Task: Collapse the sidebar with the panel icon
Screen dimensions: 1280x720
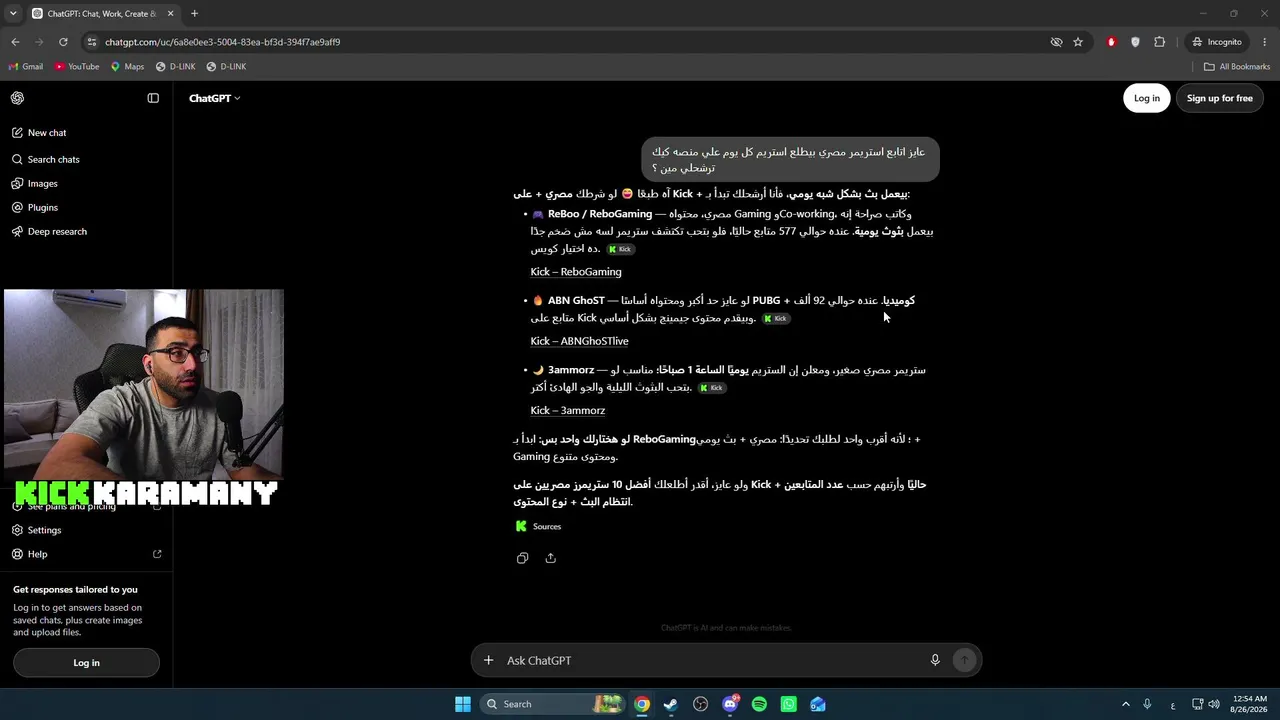Action: tap(153, 98)
